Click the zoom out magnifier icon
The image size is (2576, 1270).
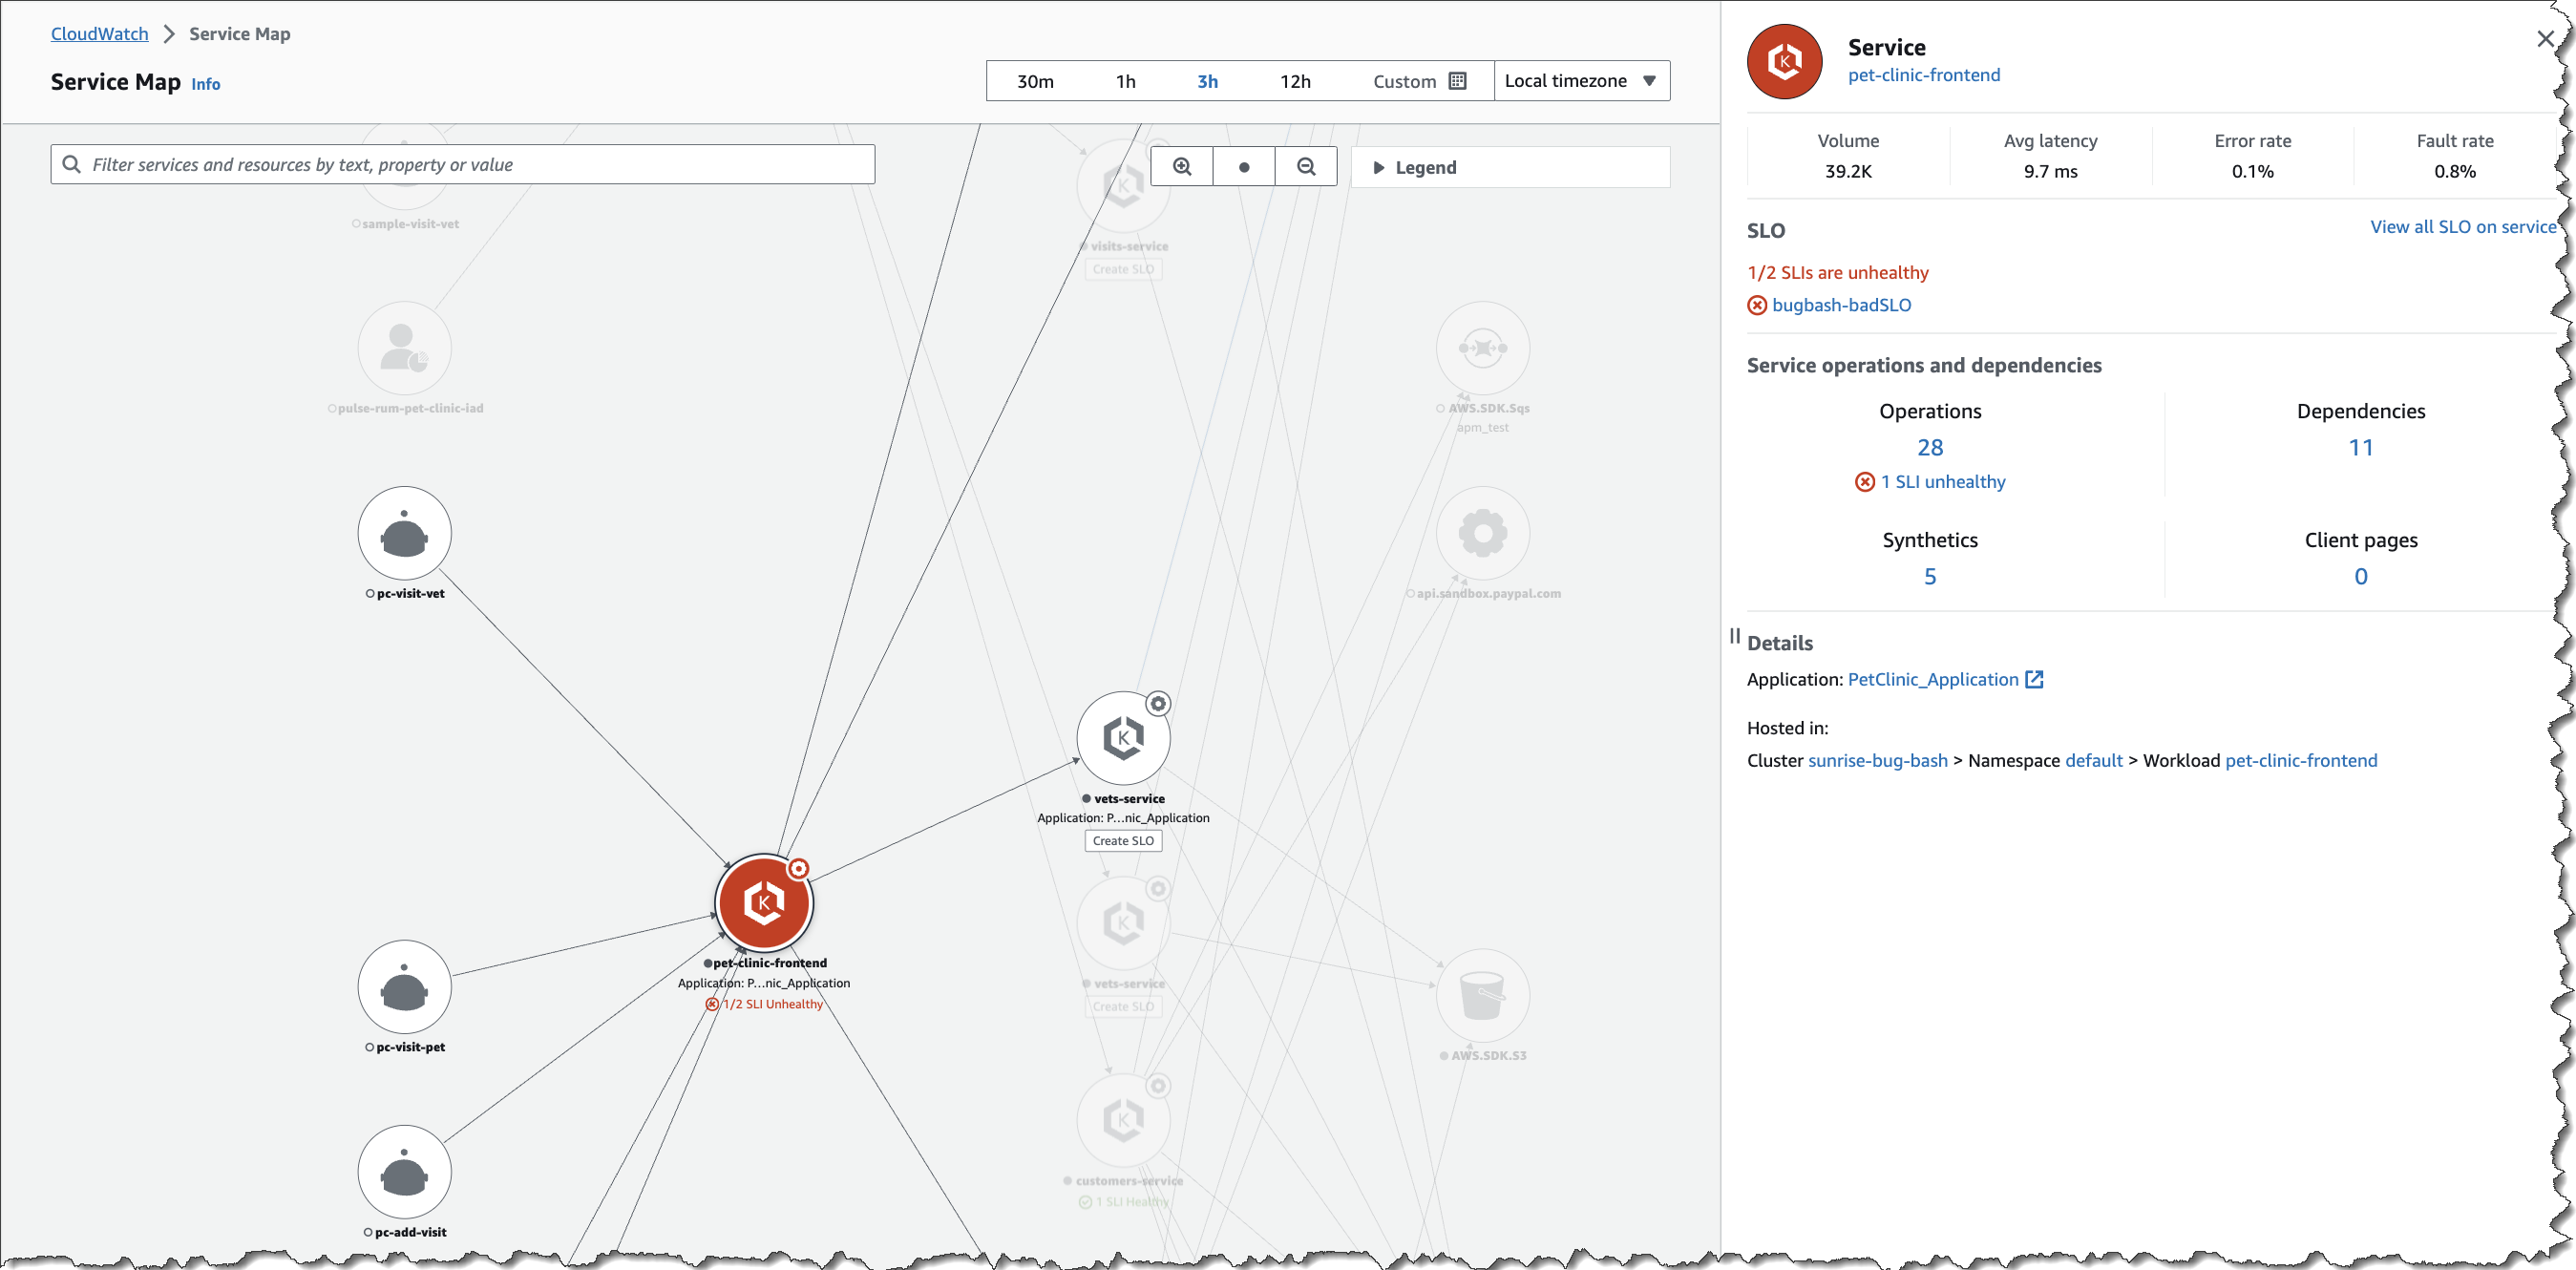tap(1305, 167)
